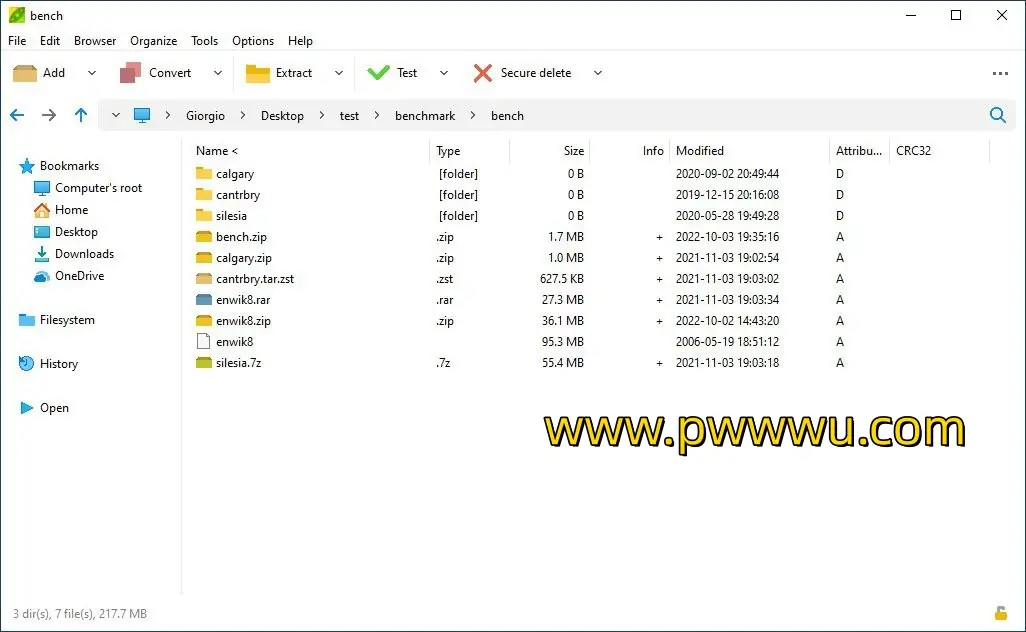The image size is (1026, 632).
Task: Open the Tools menu
Action: (x=204, y=41)
